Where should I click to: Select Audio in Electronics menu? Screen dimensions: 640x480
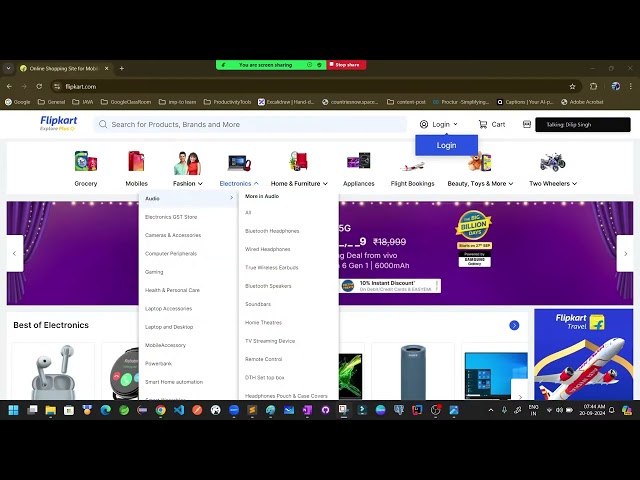click(x=188, y=198)
